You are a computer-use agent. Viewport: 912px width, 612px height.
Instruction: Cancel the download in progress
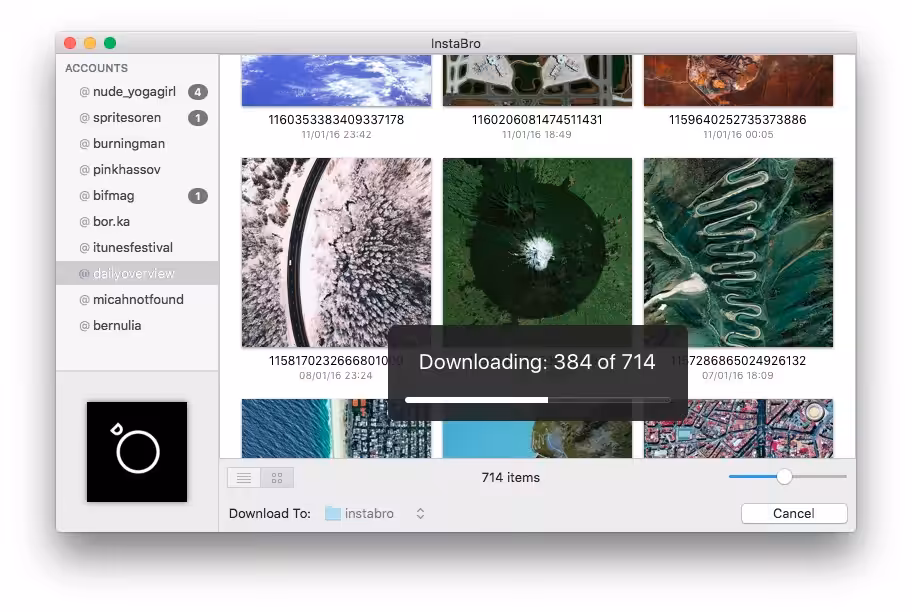(793, 513)
